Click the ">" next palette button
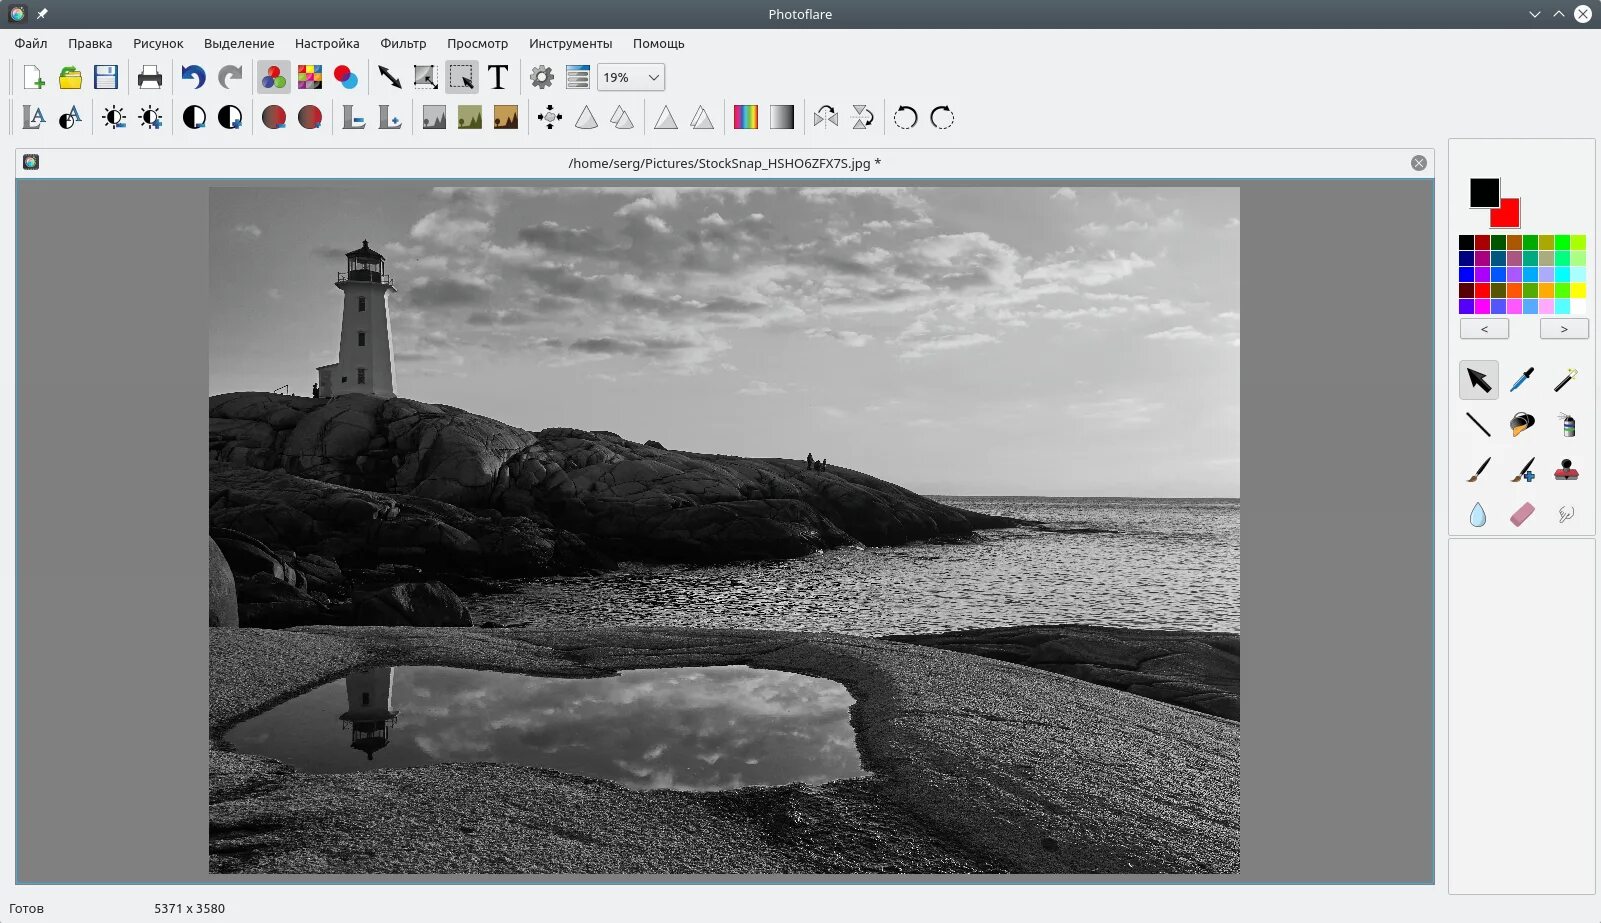The height and width of the screenshot is (923, 1601). click(x=1564, y=329)
